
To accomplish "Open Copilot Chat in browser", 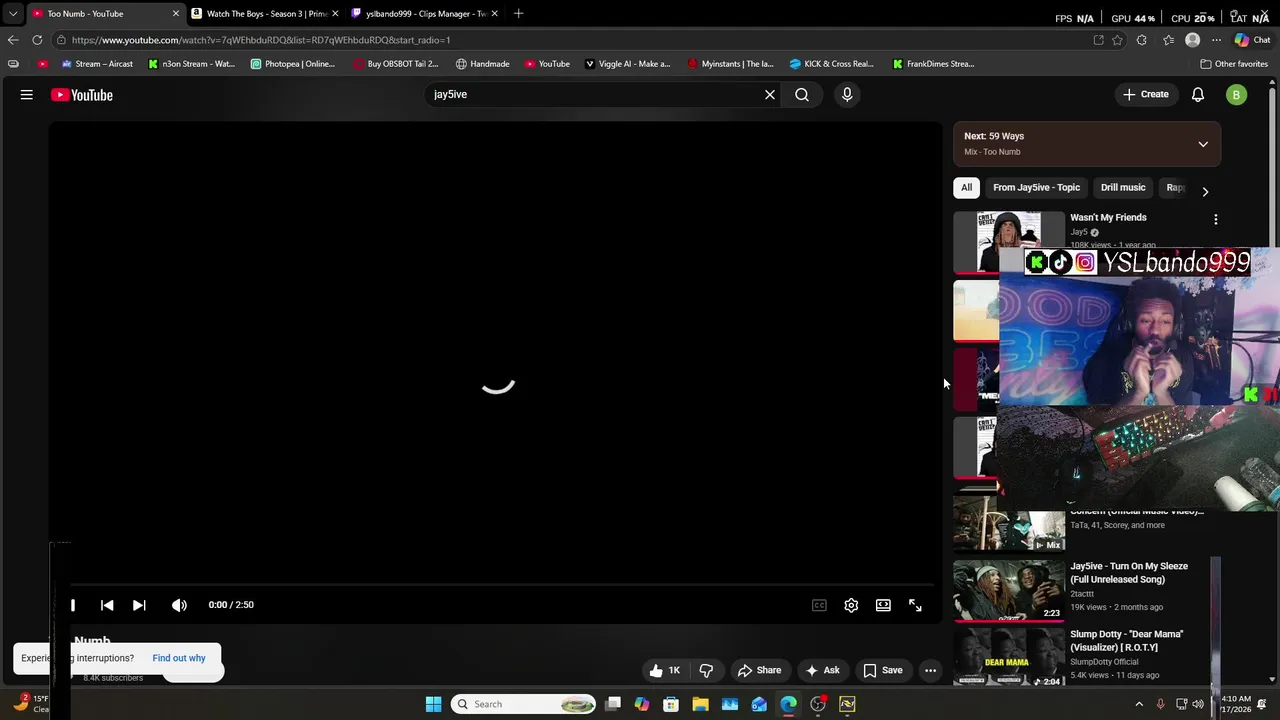I will click(x=1252, y=40).
